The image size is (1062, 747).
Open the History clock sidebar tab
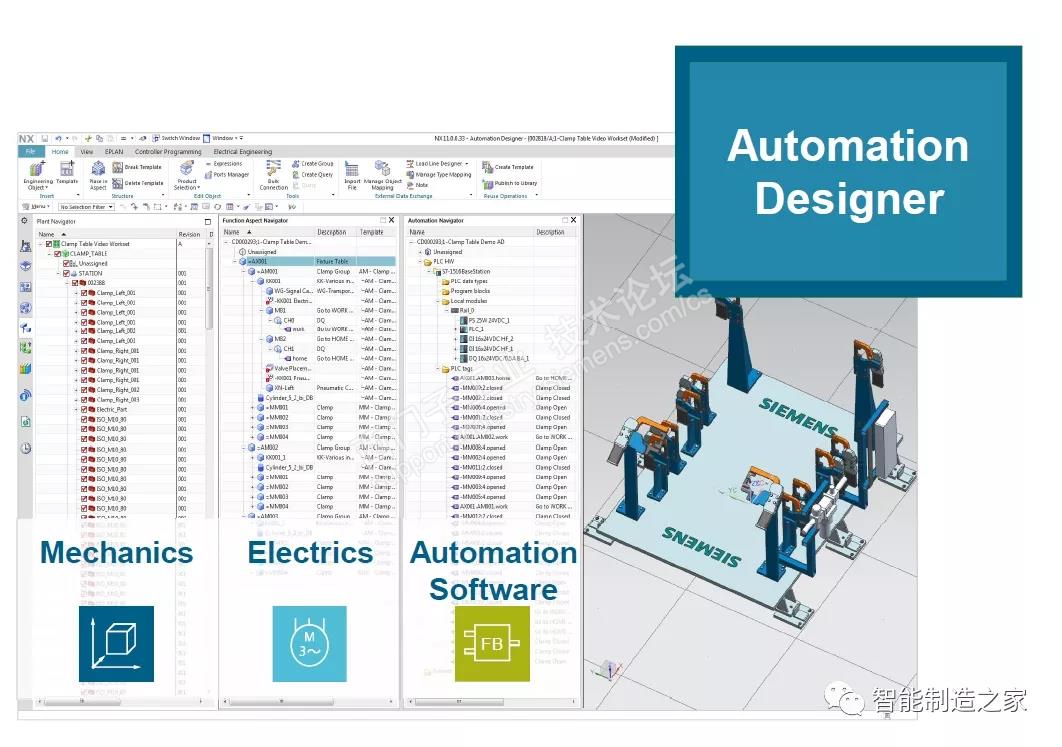pos(26,448)
